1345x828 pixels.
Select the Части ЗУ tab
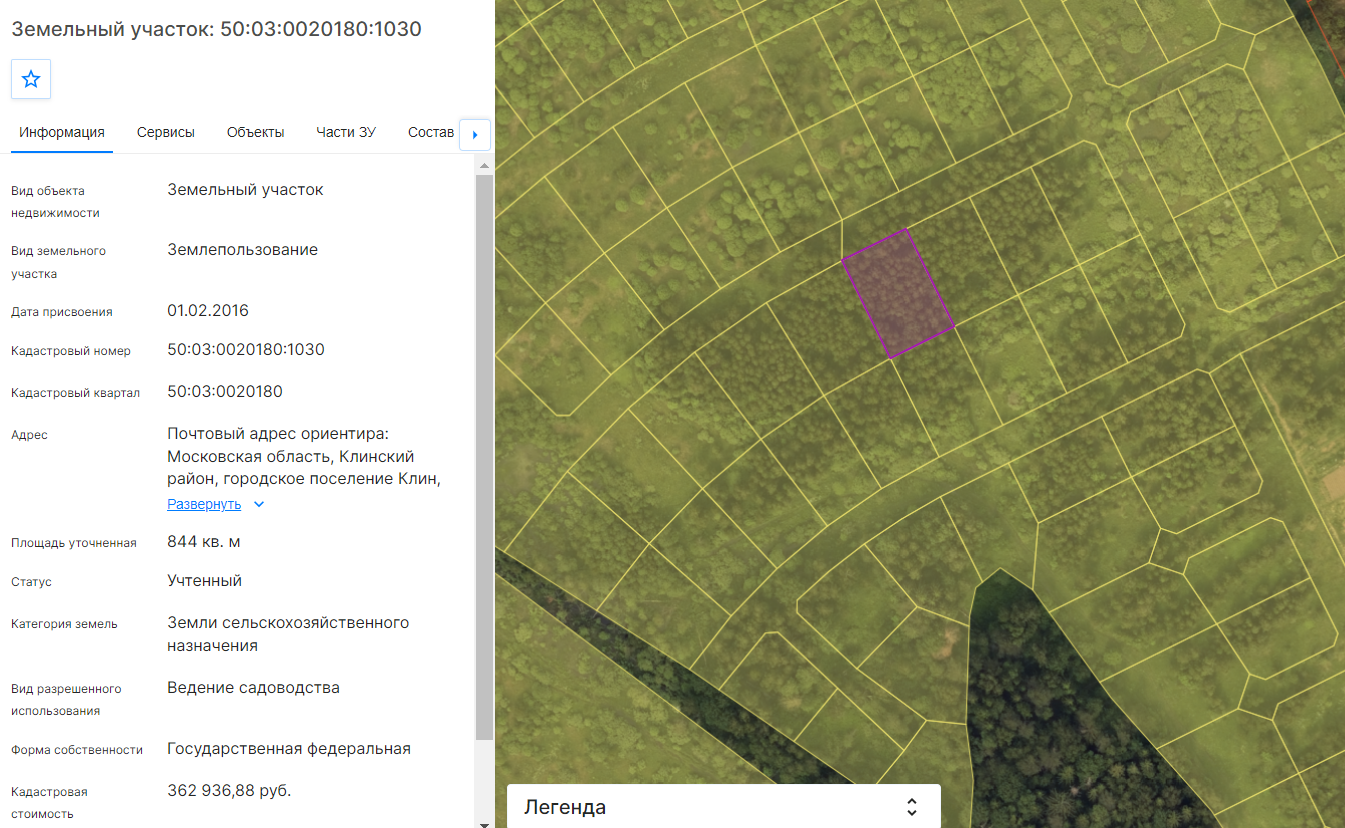(346, 132)
